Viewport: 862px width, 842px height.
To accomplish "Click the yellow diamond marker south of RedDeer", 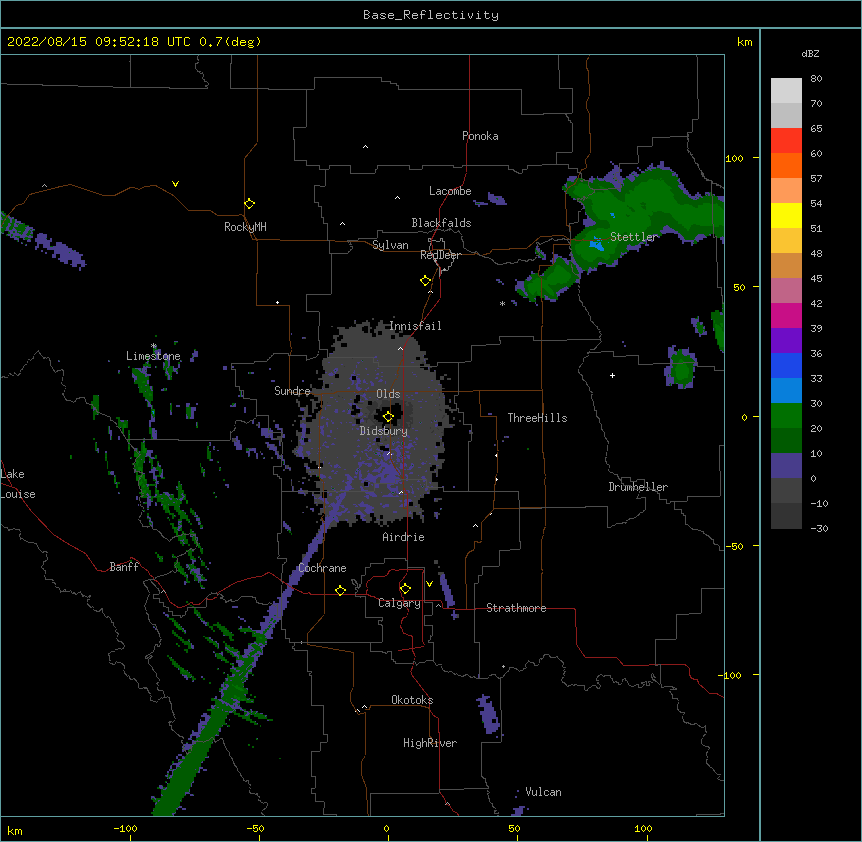I will pyautogui.click(x=425, y=281).
